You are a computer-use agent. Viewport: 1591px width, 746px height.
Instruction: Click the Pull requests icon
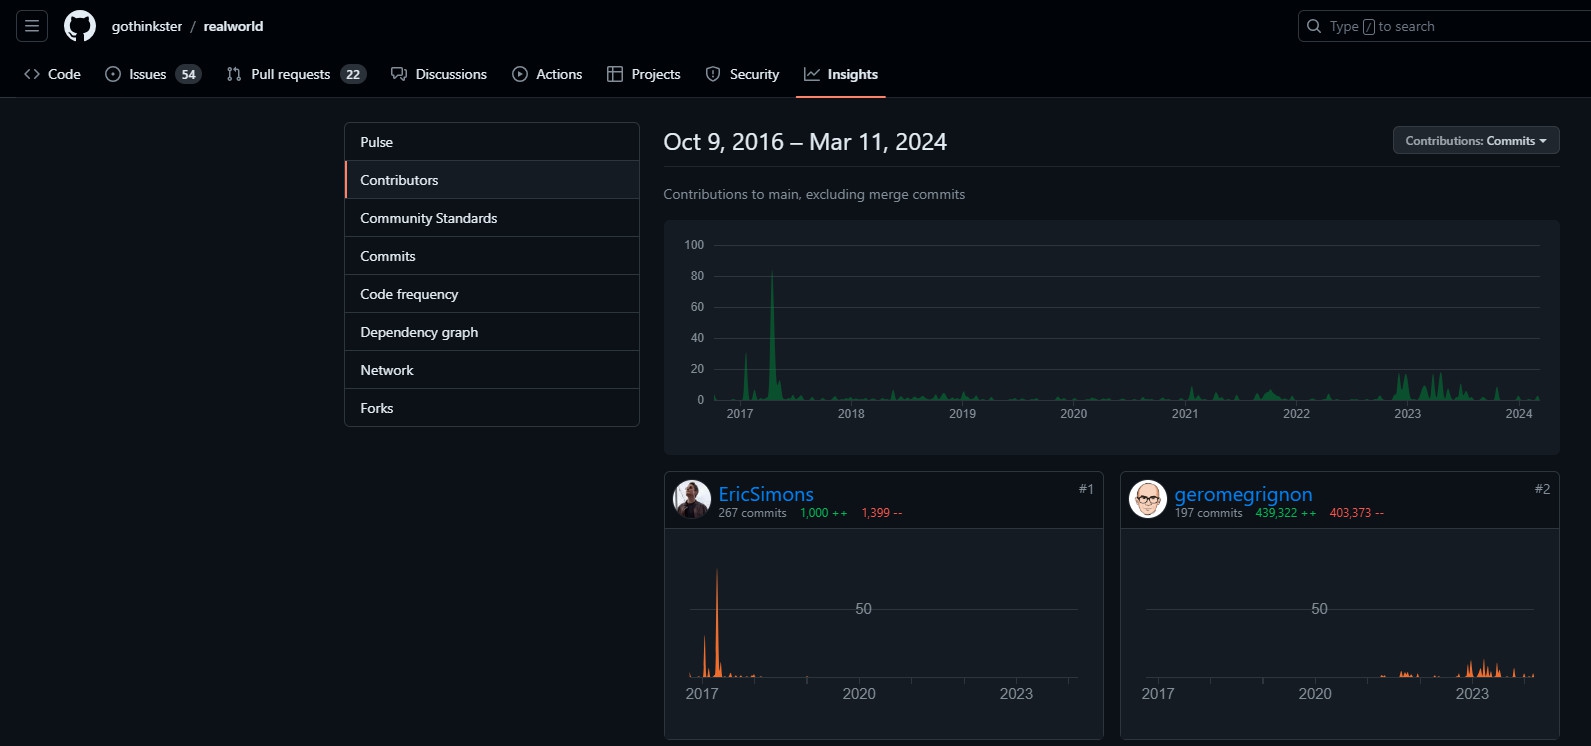[234, 74]
